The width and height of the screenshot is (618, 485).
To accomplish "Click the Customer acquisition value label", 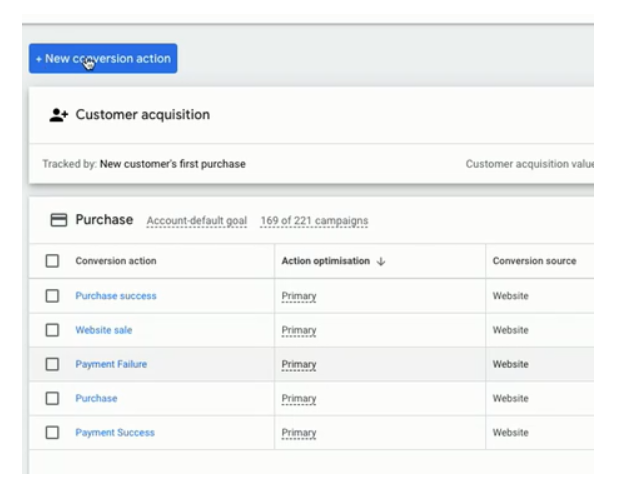I will point(530,164).
